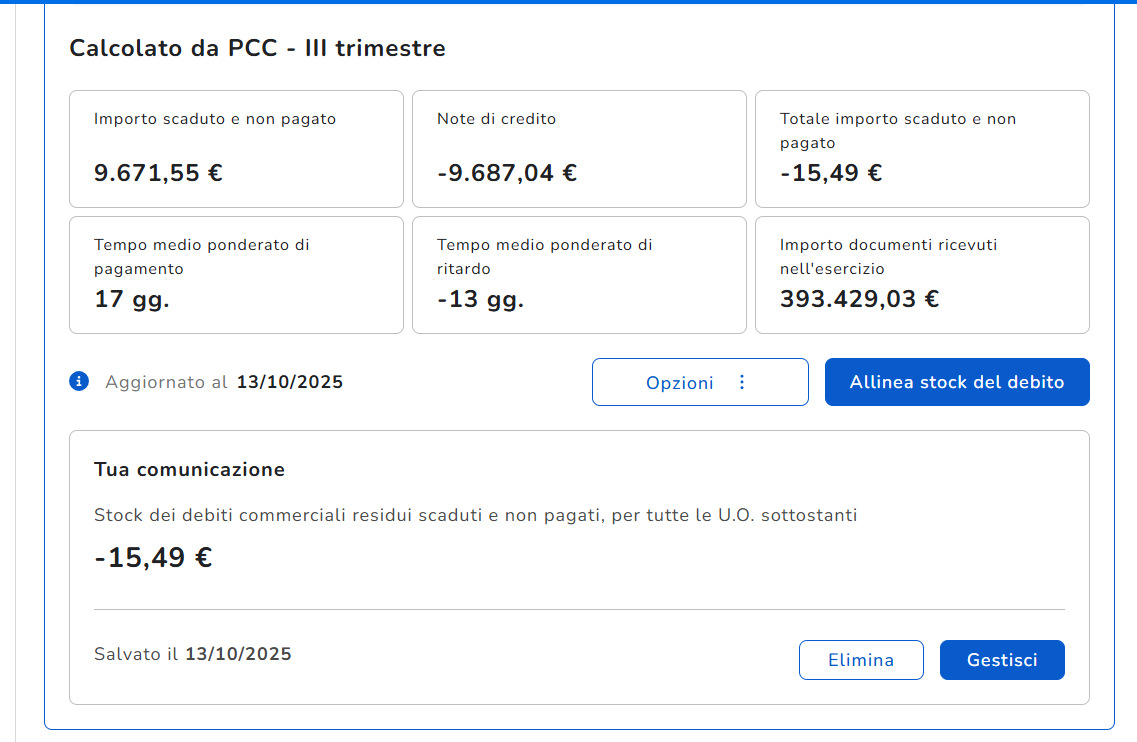Click the three-dot icon inside Opzioni
This screenshot has width=1137, height=742.
click(x=741, y=382)
